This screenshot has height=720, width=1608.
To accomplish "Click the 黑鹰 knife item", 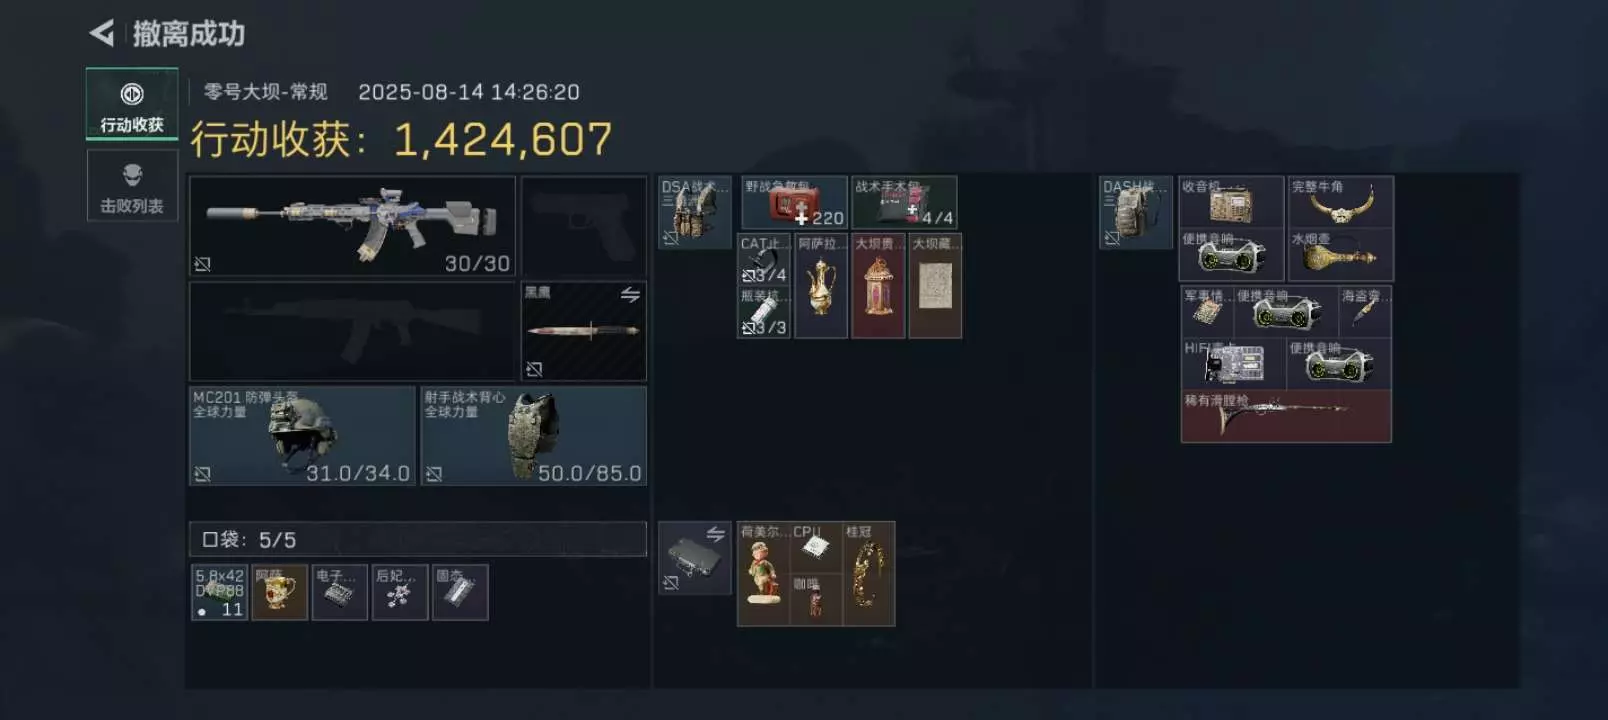I will (x=584, y=331).
